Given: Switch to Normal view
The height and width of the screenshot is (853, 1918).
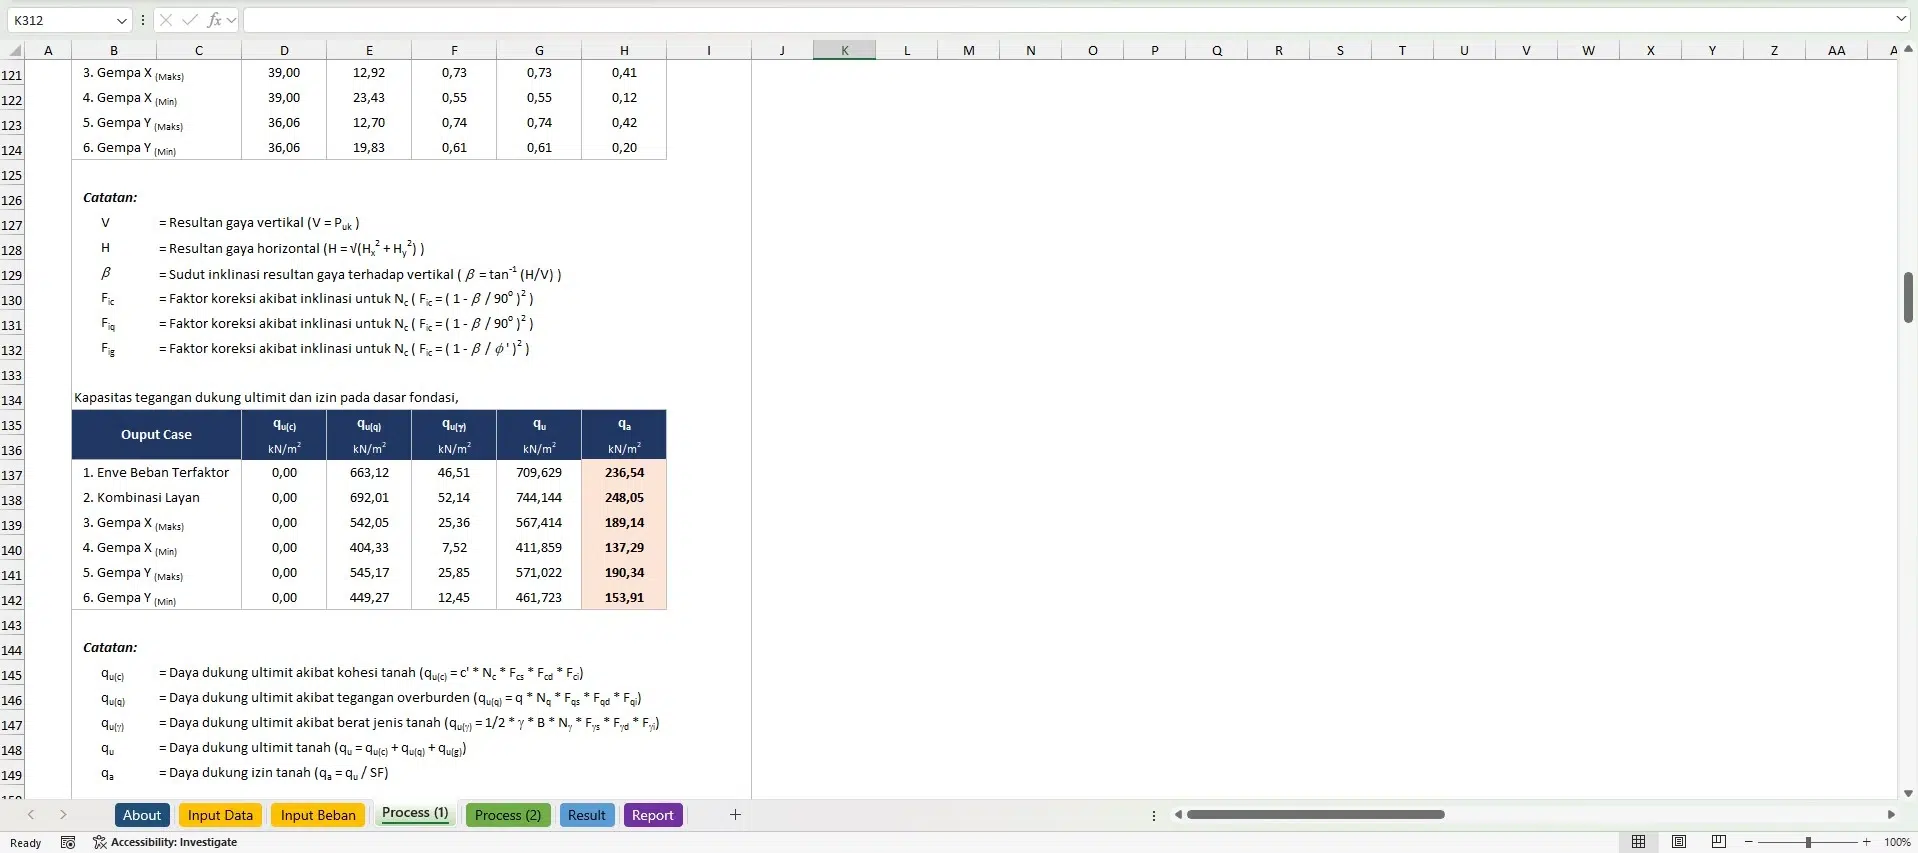Looking at the screenshot, I should [x=1638, y=842].
